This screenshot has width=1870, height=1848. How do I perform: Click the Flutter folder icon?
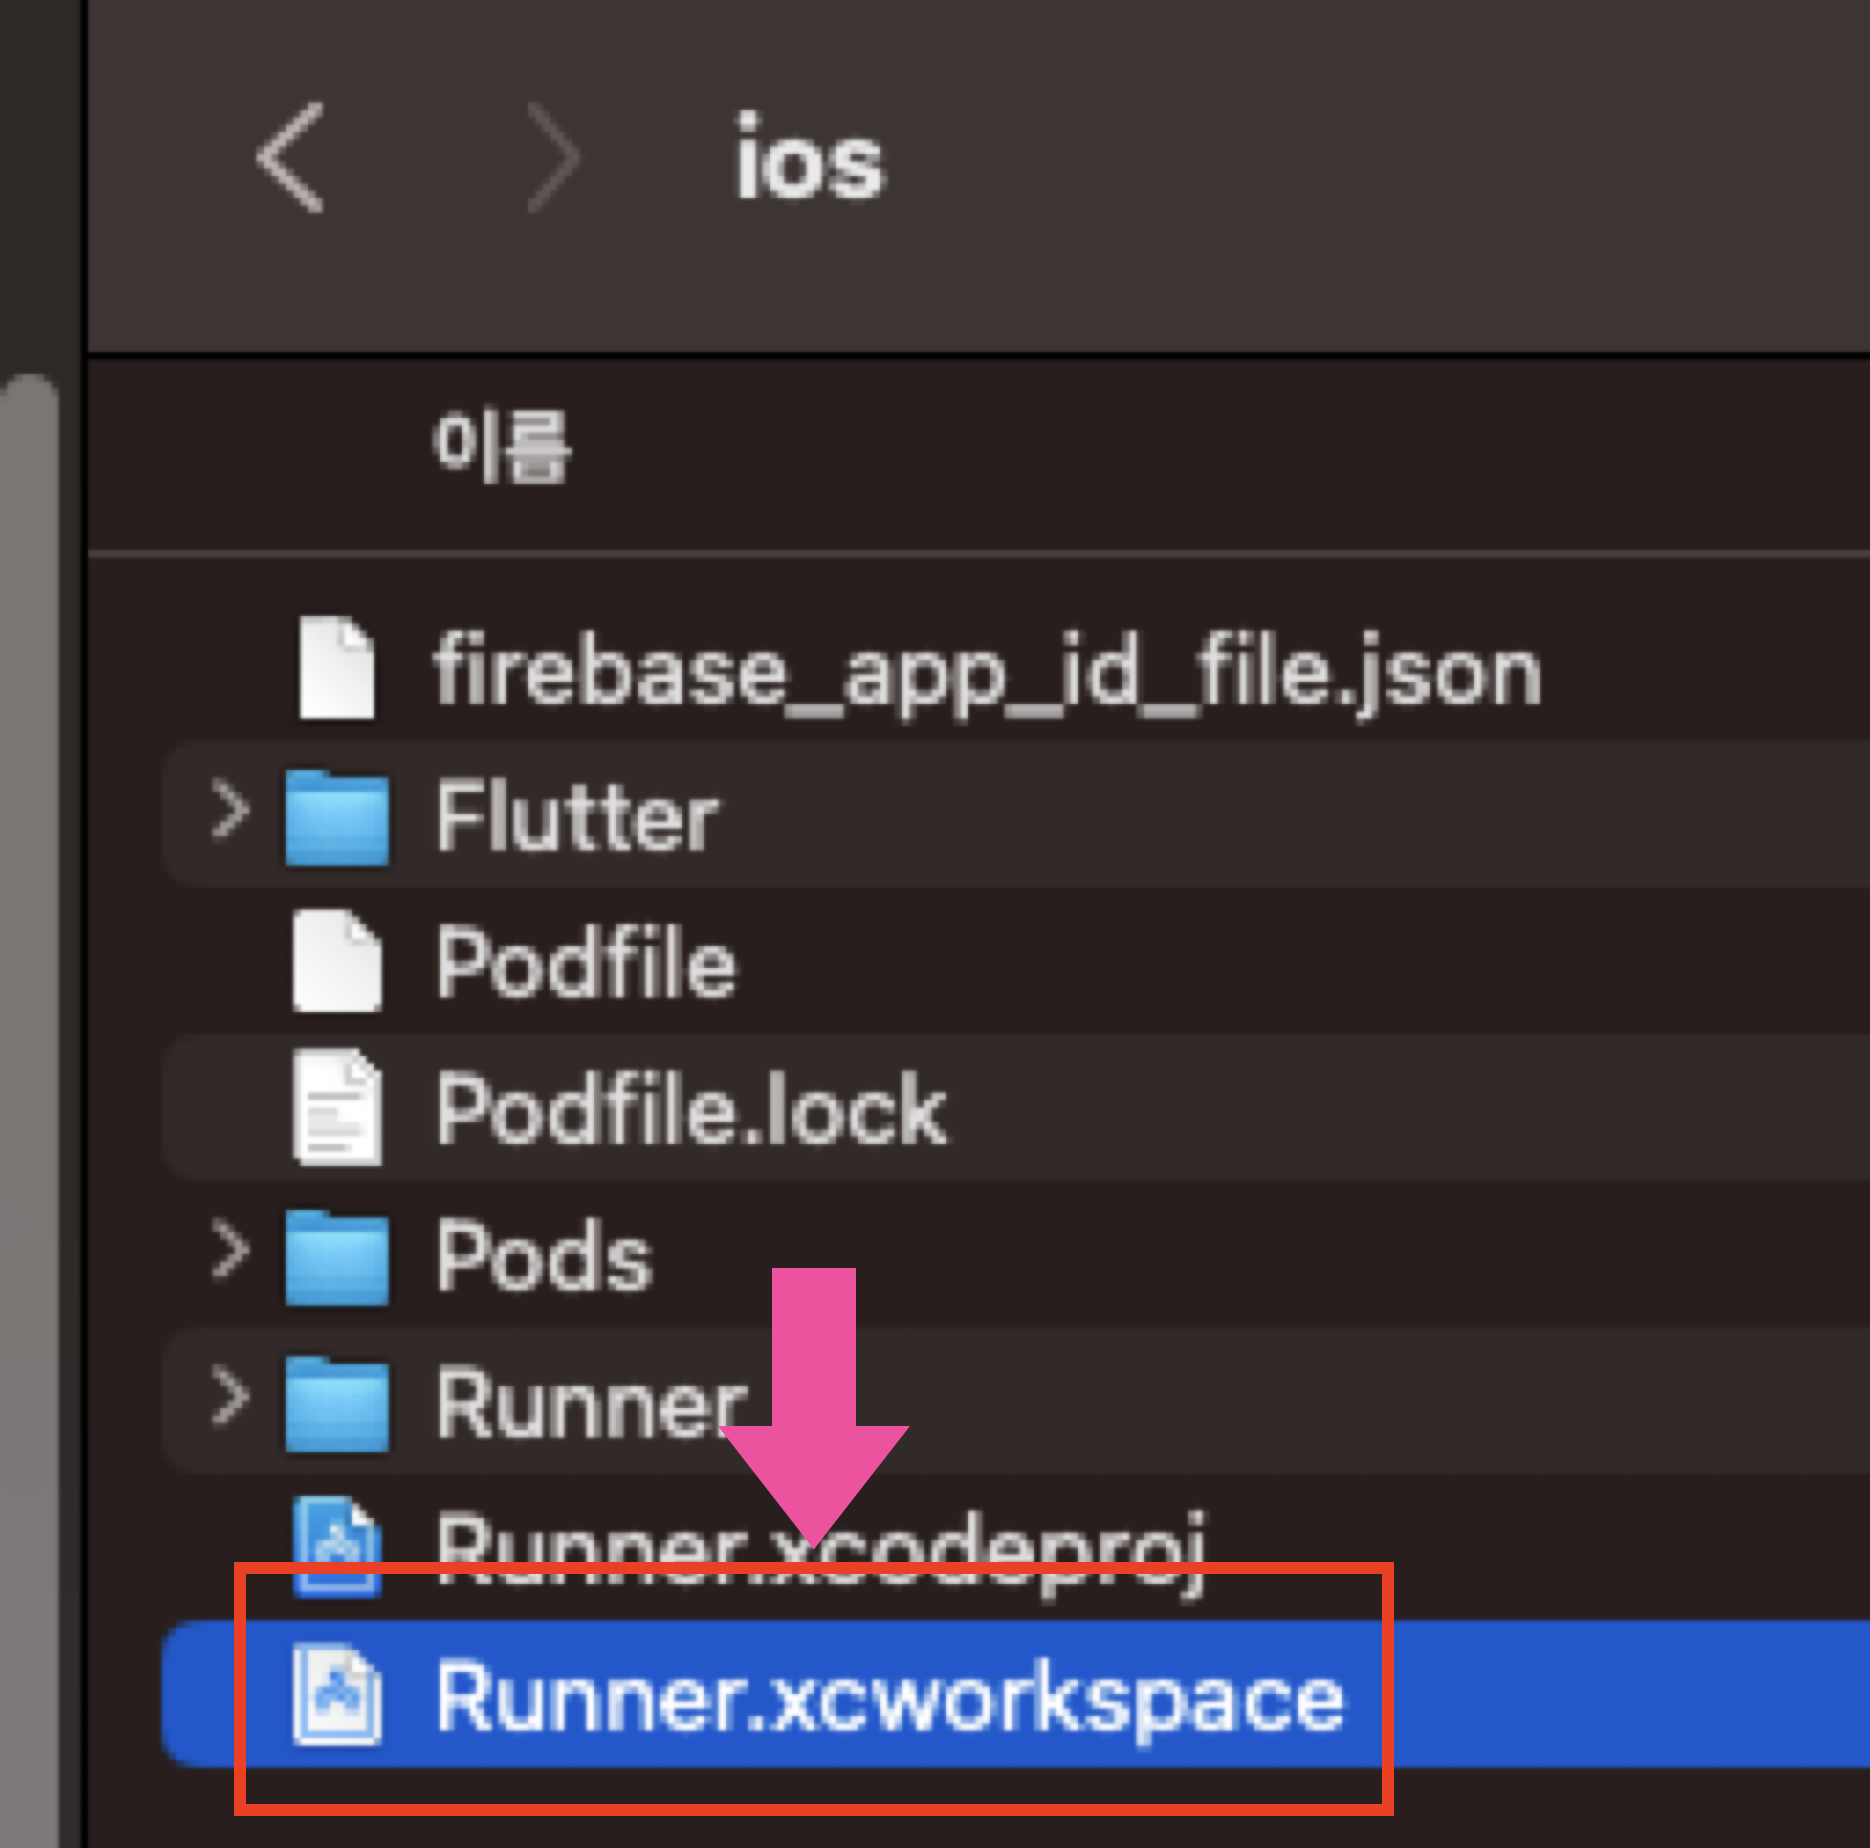(337, 816)
